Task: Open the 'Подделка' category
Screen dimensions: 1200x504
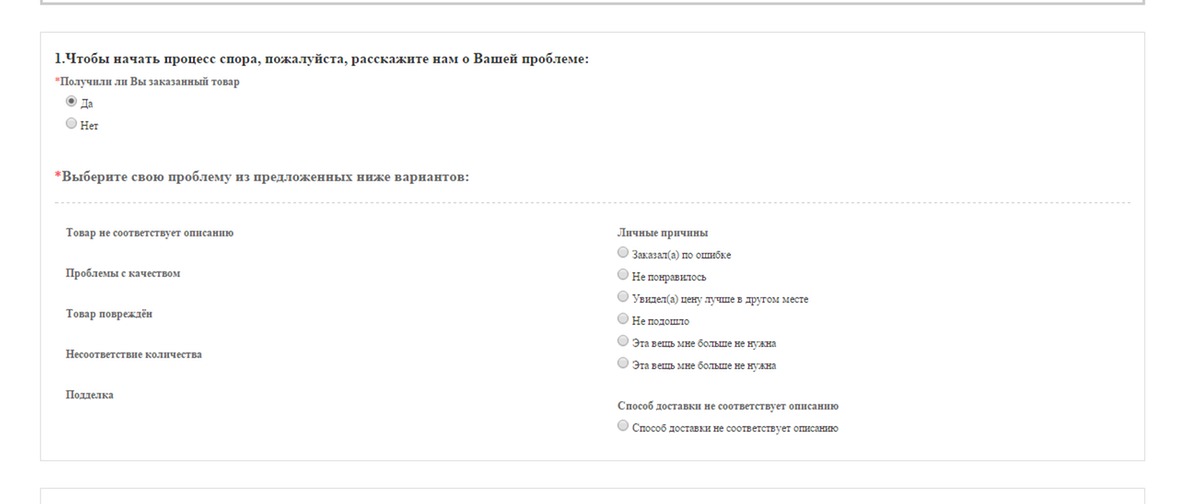Action: coord(90,395)
